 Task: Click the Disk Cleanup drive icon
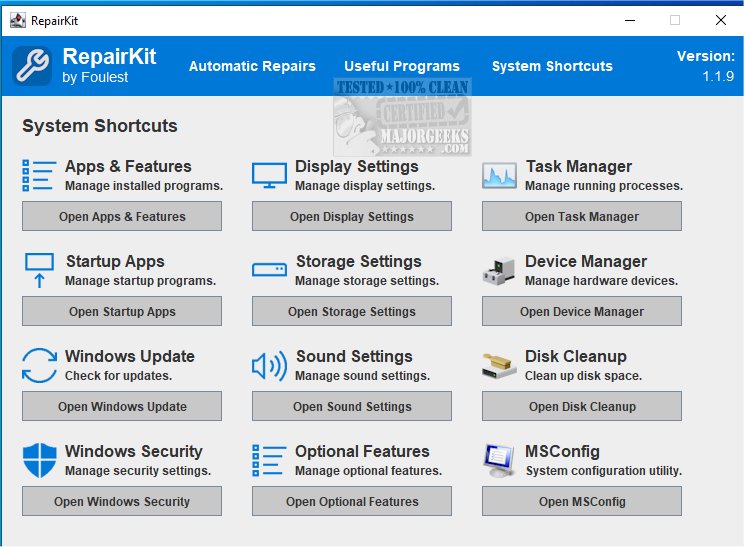point(499,365)
